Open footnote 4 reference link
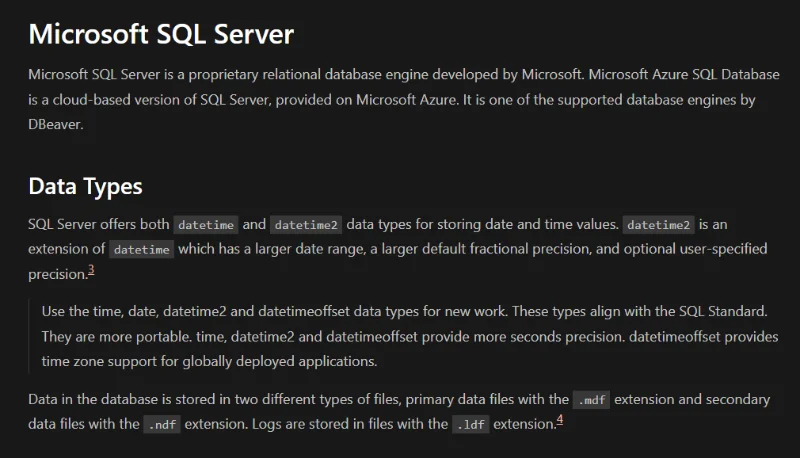The height and width of the screenshot is (458, 800). (x=560, y=420)
